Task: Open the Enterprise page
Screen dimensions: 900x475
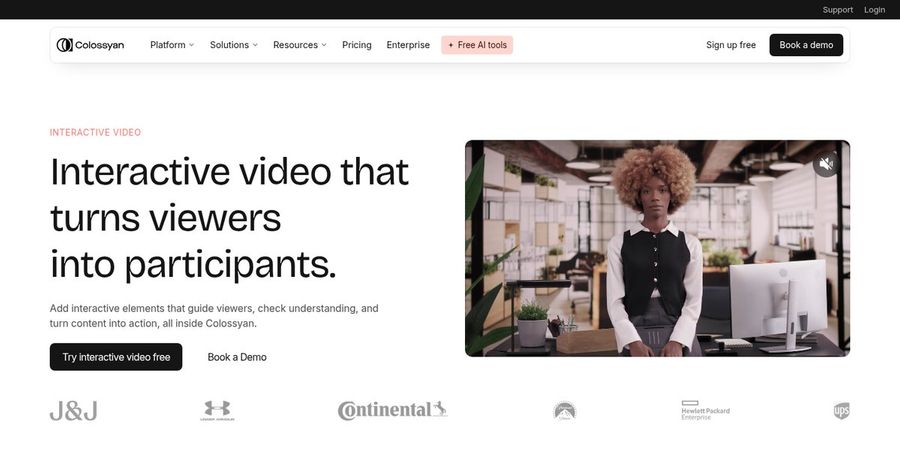Action: (408, 45)
